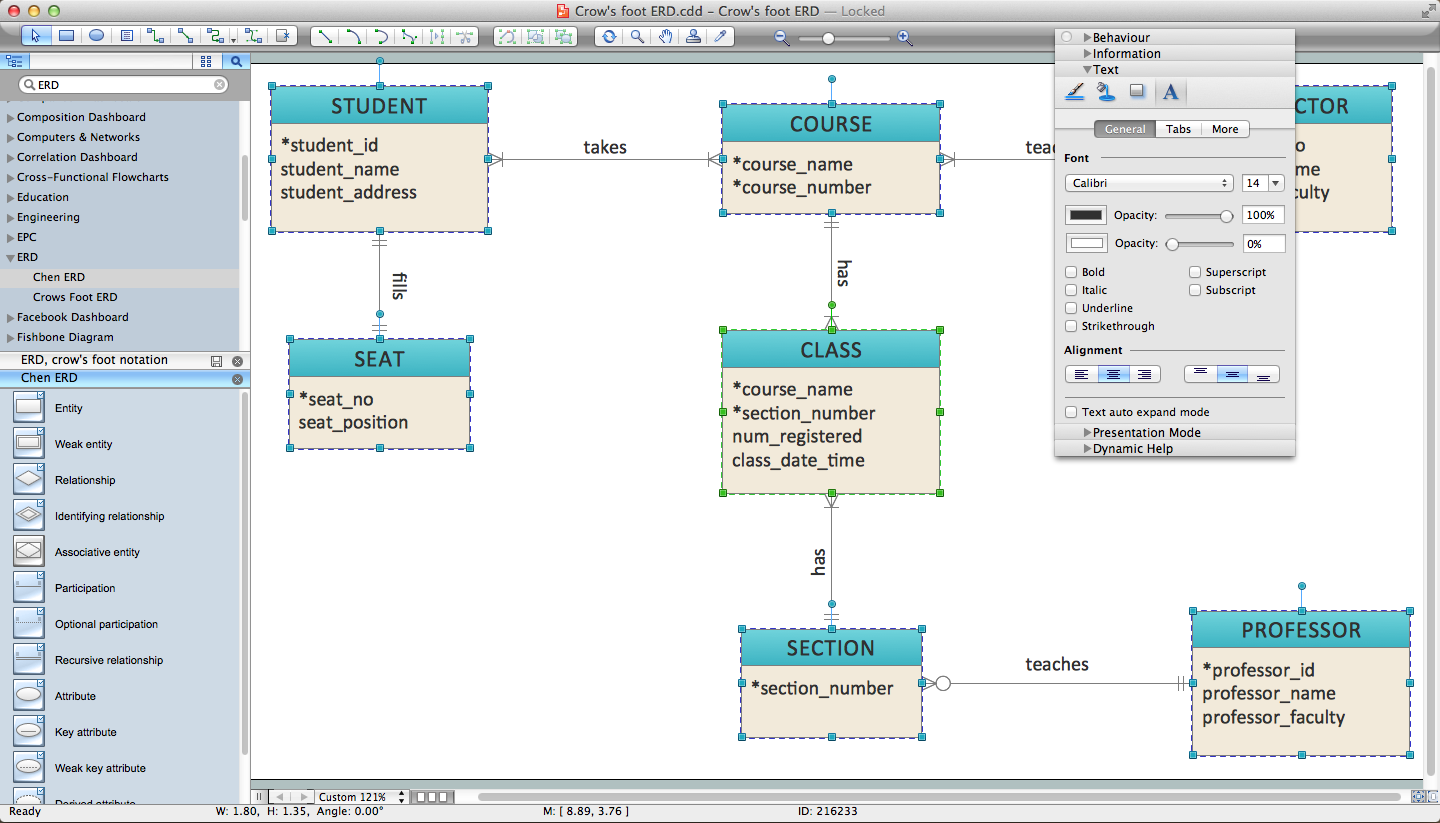Switch to the Tabs tab

coord(1179,128)
